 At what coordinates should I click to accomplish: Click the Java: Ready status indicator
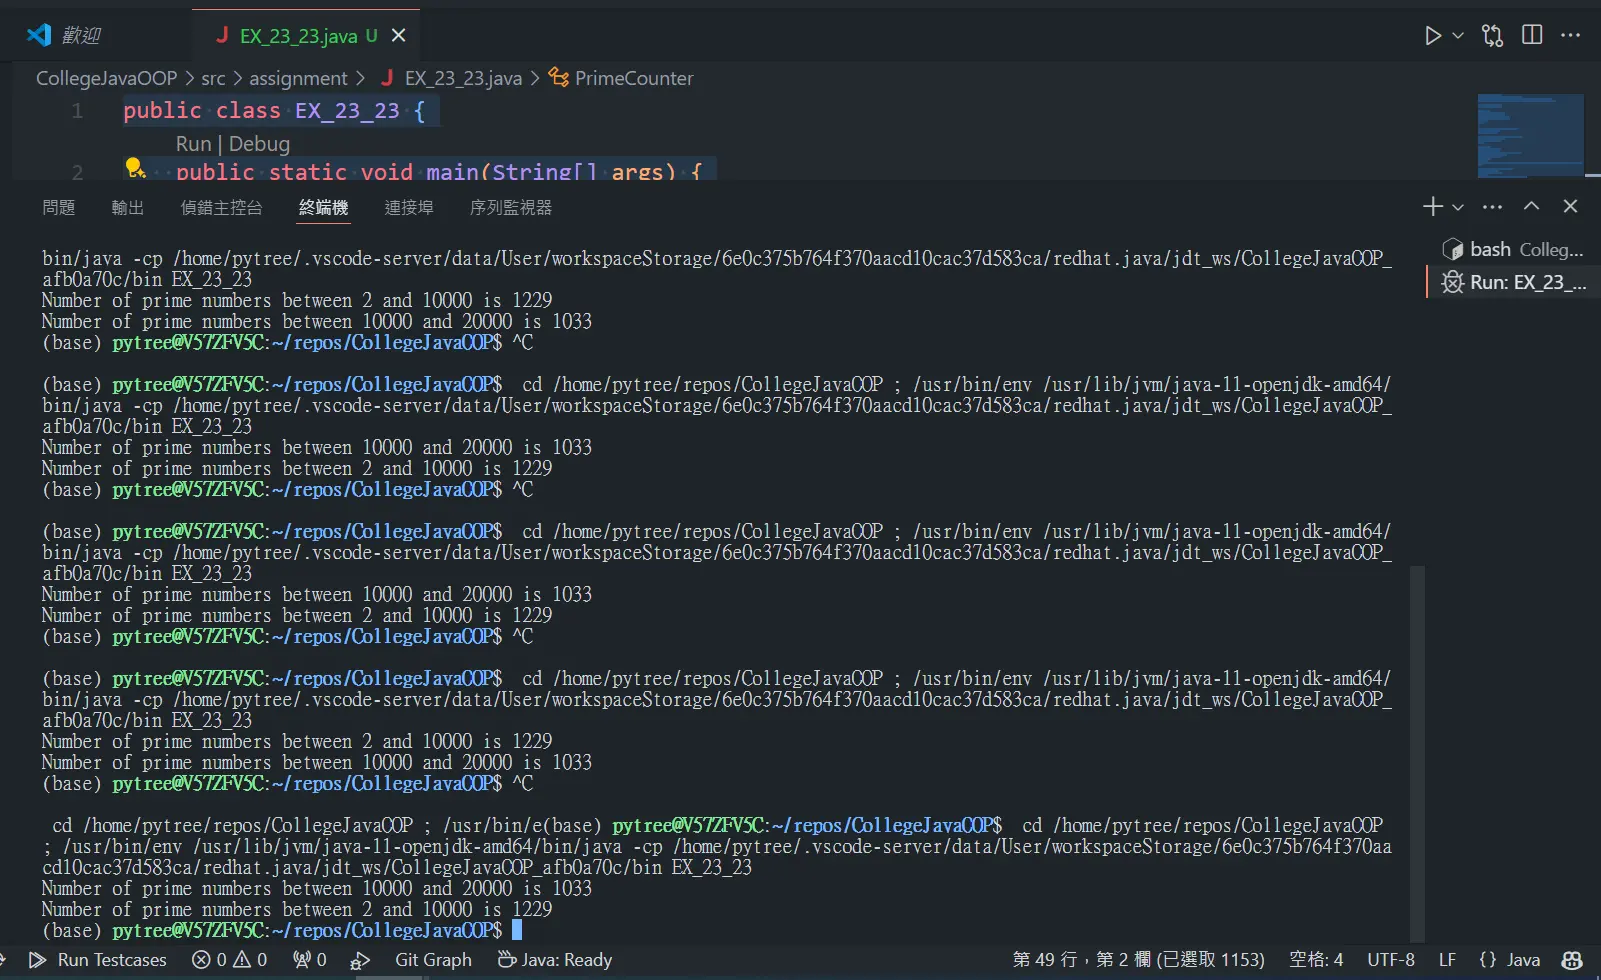(x=555, y=960)
